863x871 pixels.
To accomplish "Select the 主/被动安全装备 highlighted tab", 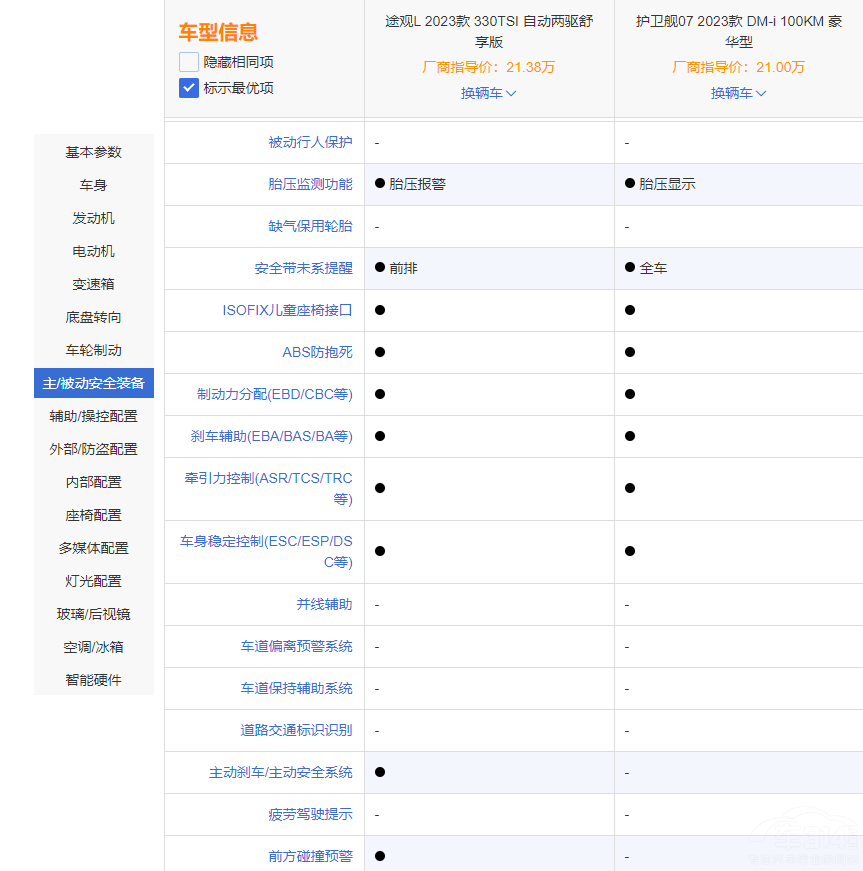I will [93, 383].
